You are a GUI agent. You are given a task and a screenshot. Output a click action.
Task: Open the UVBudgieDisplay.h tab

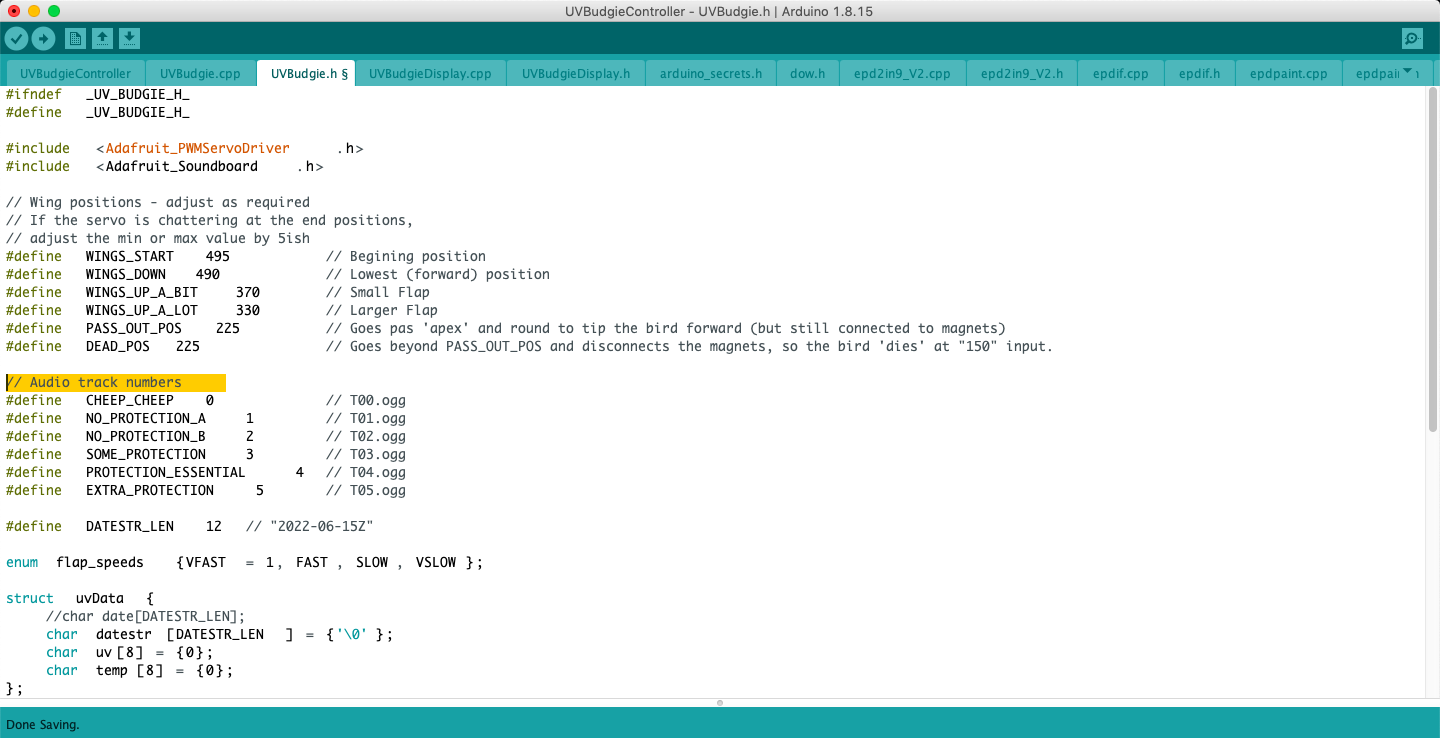(576, 74)
